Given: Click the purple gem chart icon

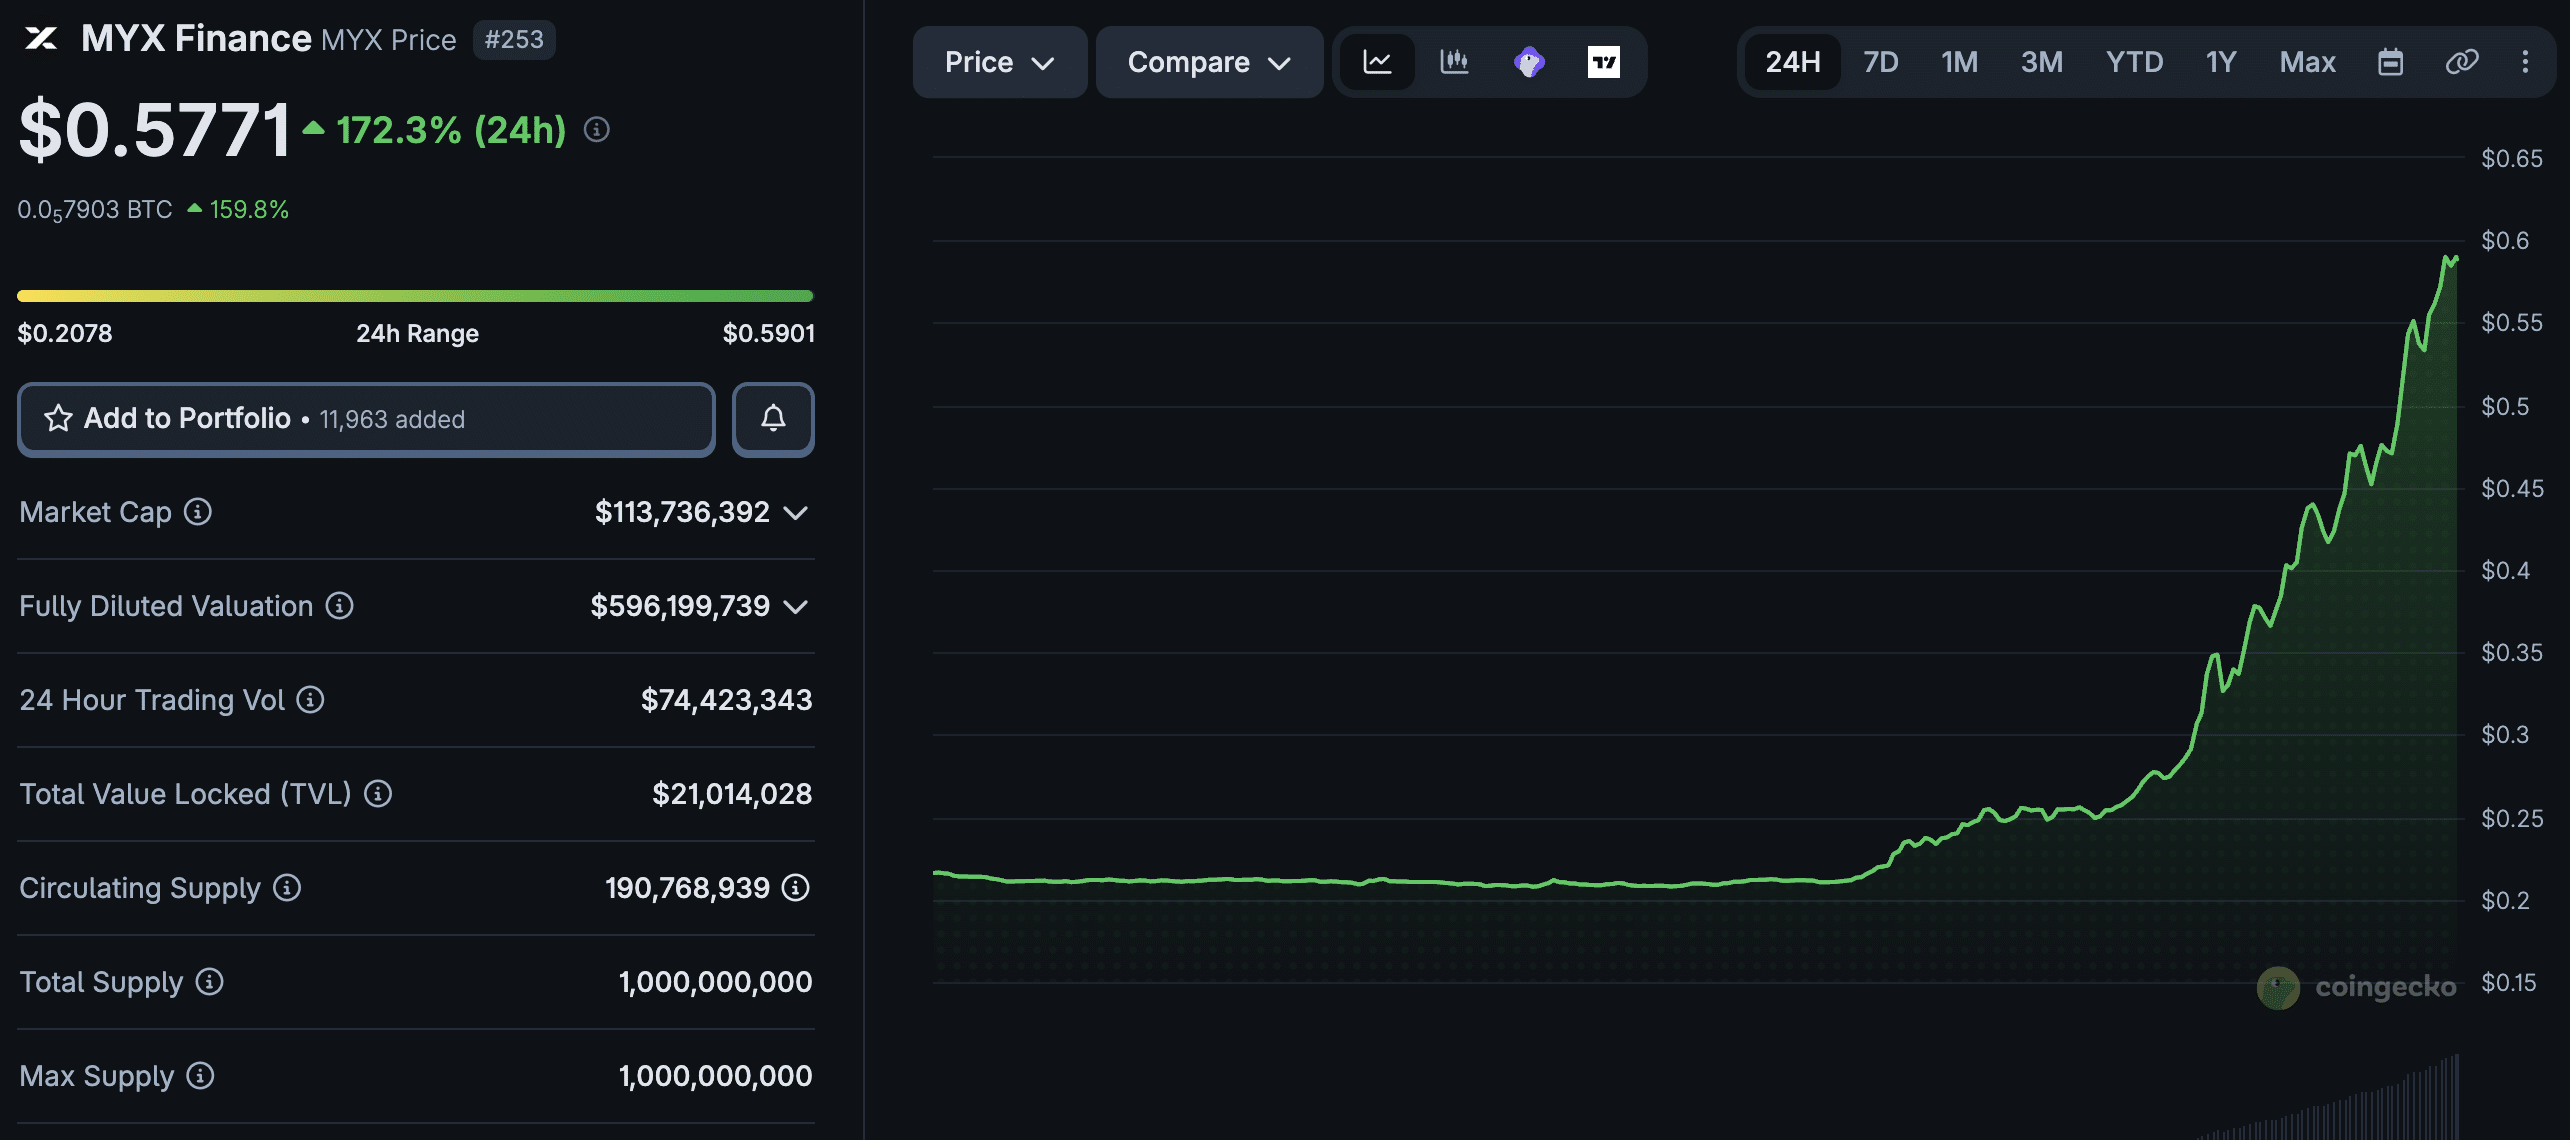Looking at the screenshot, I should (1529, 62).
